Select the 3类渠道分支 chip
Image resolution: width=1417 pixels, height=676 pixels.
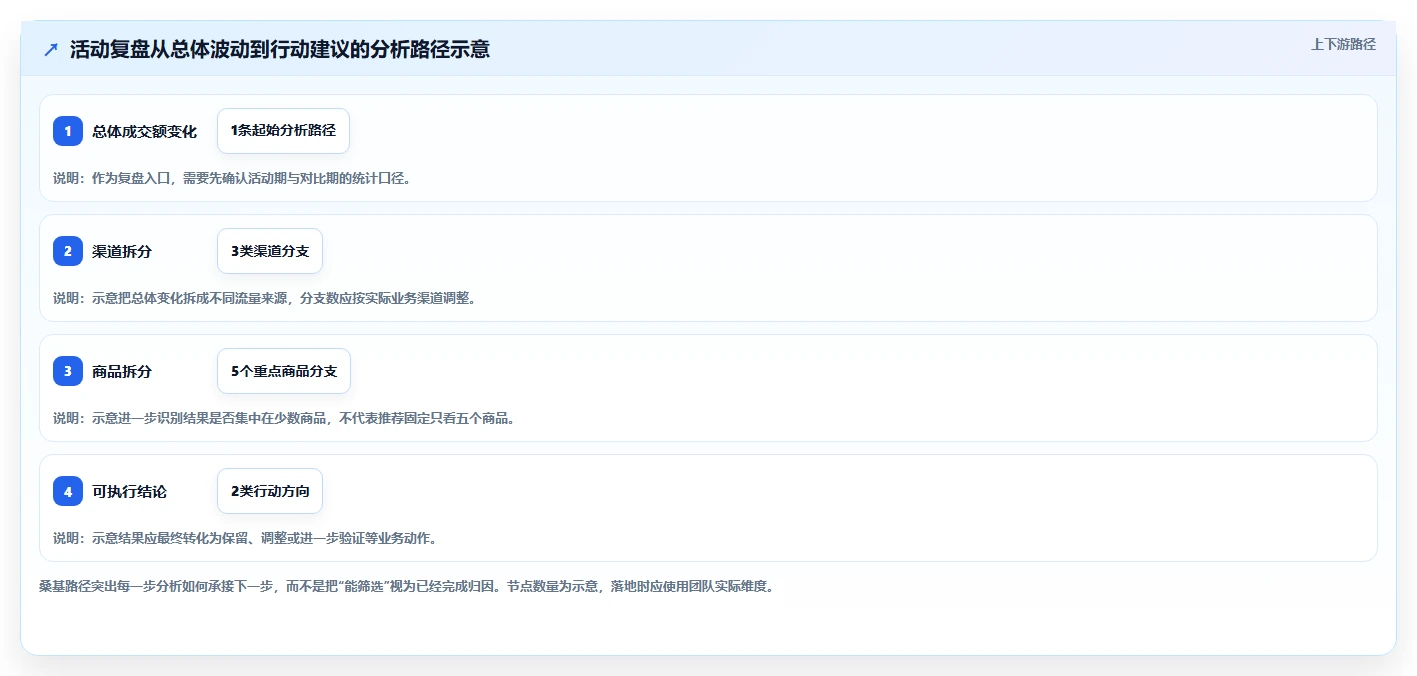[270, 251]
